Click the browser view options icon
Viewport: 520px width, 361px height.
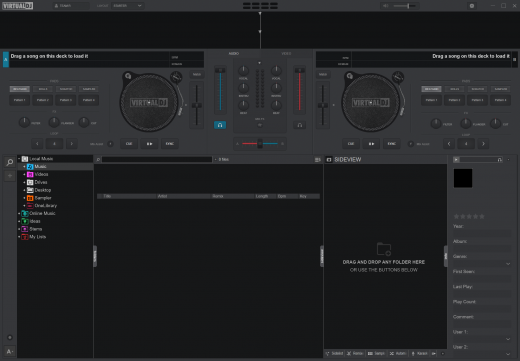317,160
